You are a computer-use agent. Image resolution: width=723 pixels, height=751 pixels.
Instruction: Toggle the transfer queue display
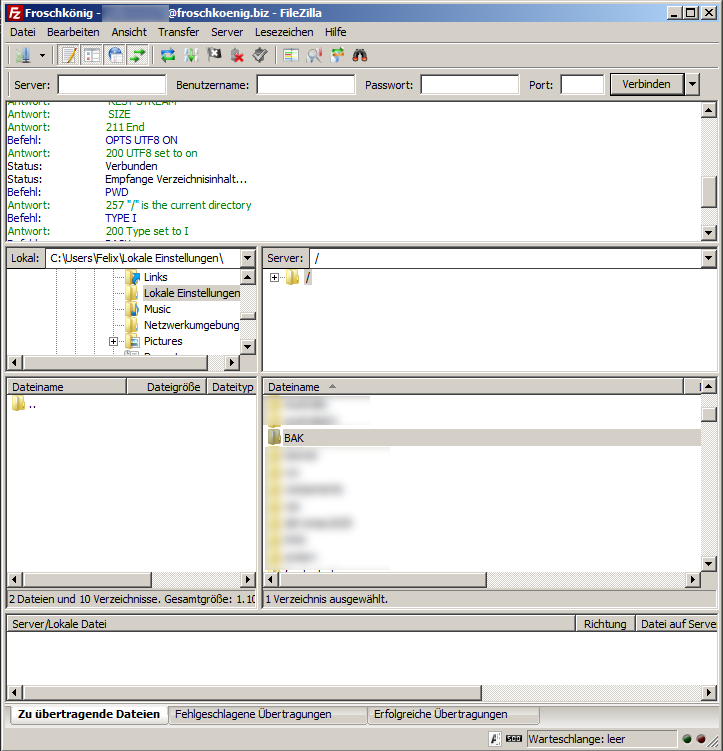point(137,55)
